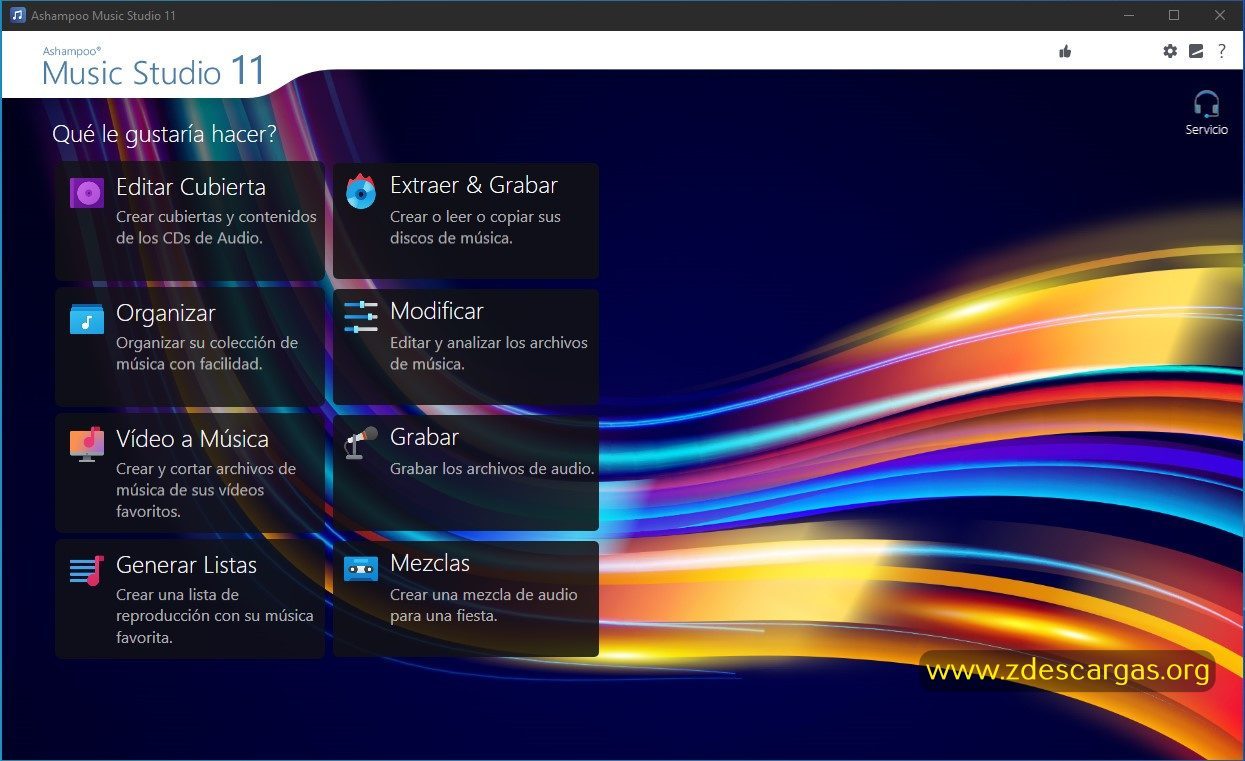The image size is (1245, 761).
Task: Click 'Crear o leer o copiar' description
Action: pyautogui.click(x=475, y=227)
